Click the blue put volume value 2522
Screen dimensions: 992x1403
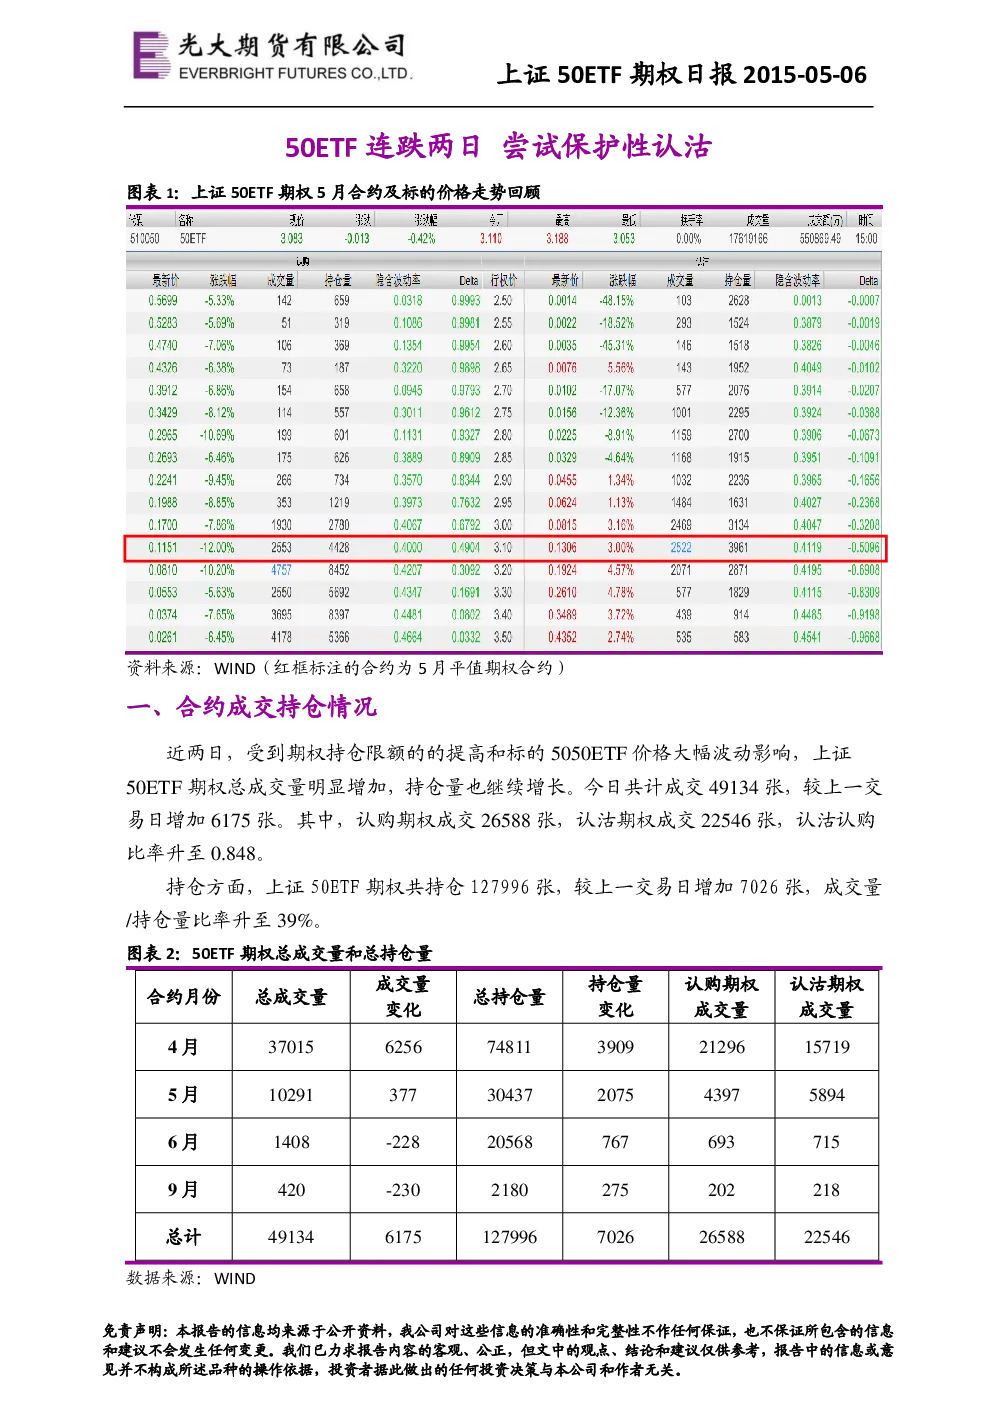681,548
